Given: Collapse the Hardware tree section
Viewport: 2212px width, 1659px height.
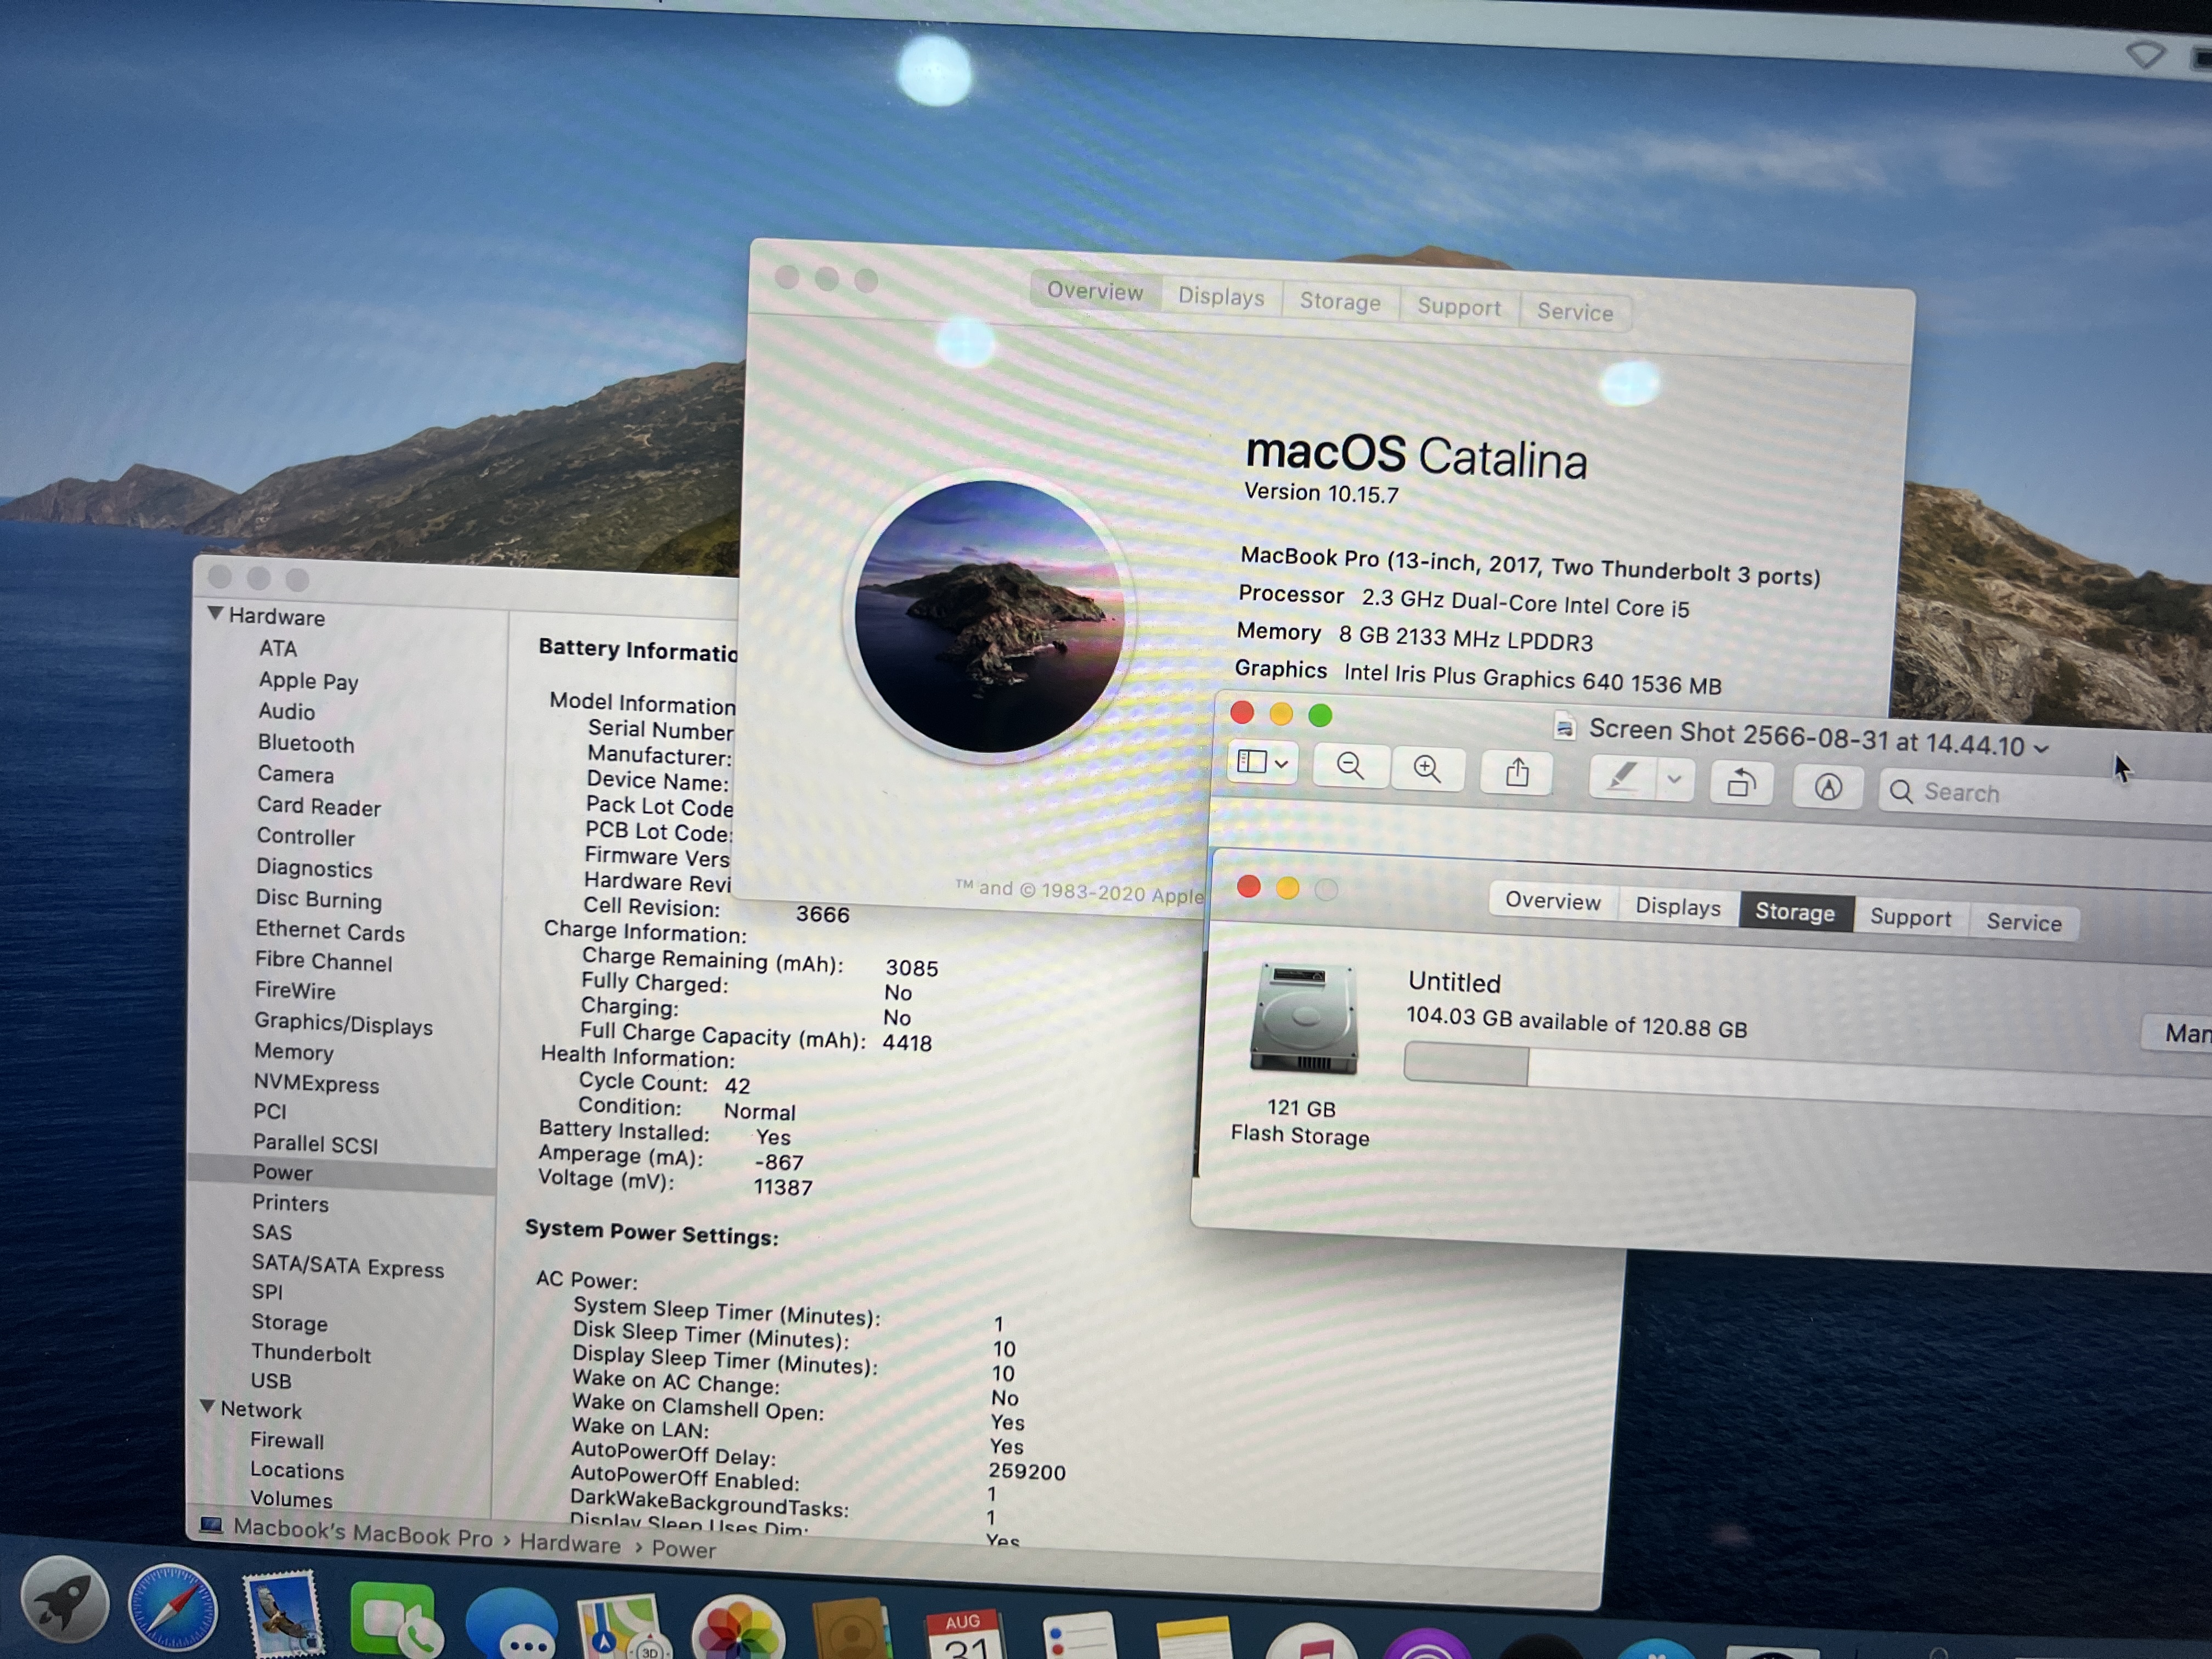Looking at the screenshot, I should [x=215, y=613].
